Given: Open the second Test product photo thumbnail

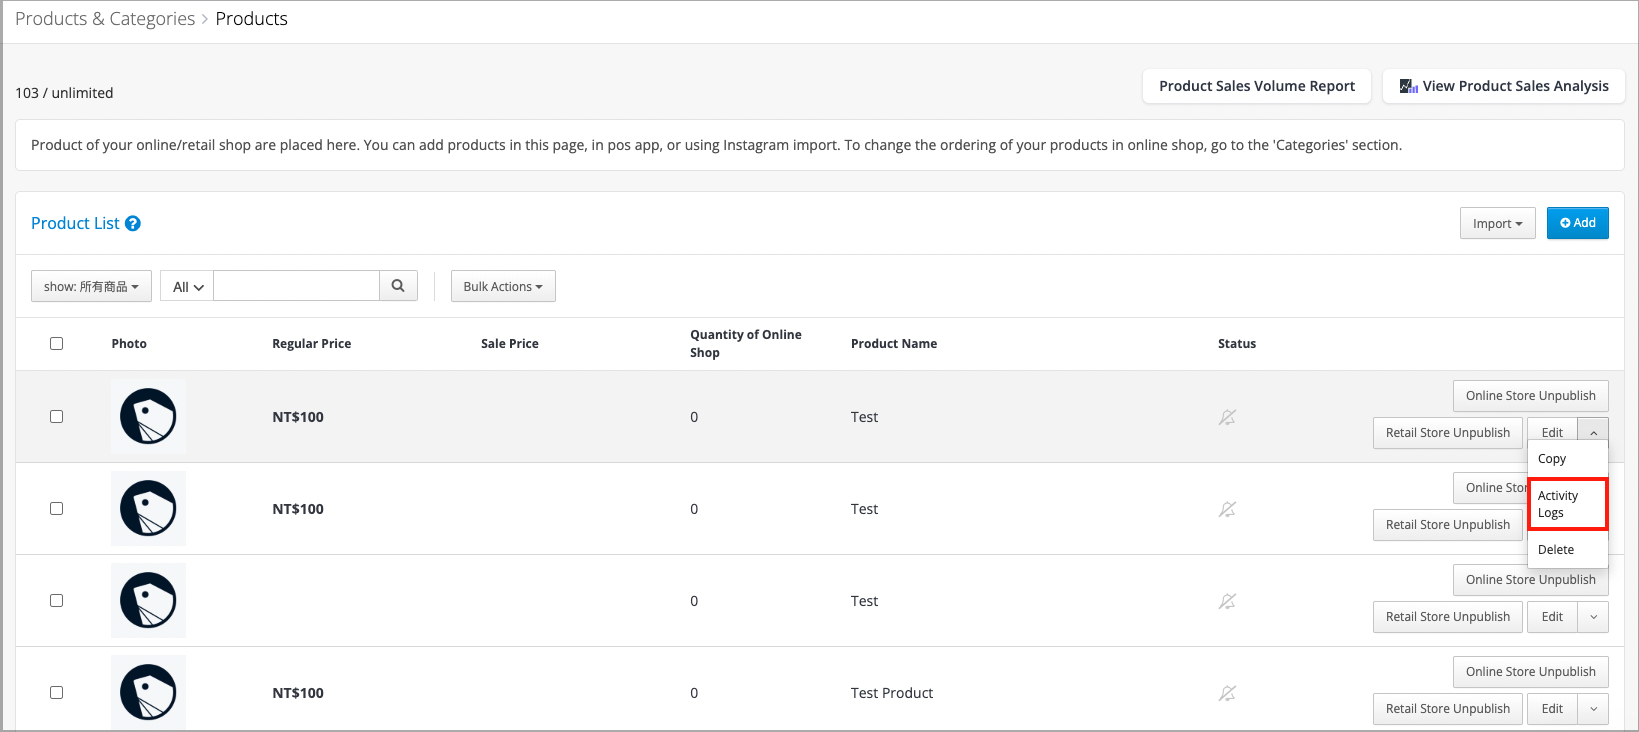Looking at the screenshot, I should [148, 508].
